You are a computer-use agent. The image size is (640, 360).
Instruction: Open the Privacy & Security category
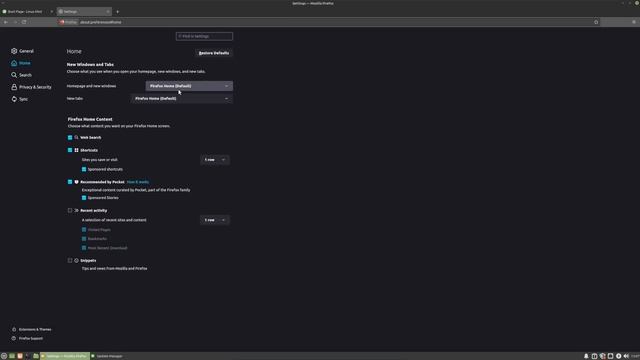(x=31, y=87)
